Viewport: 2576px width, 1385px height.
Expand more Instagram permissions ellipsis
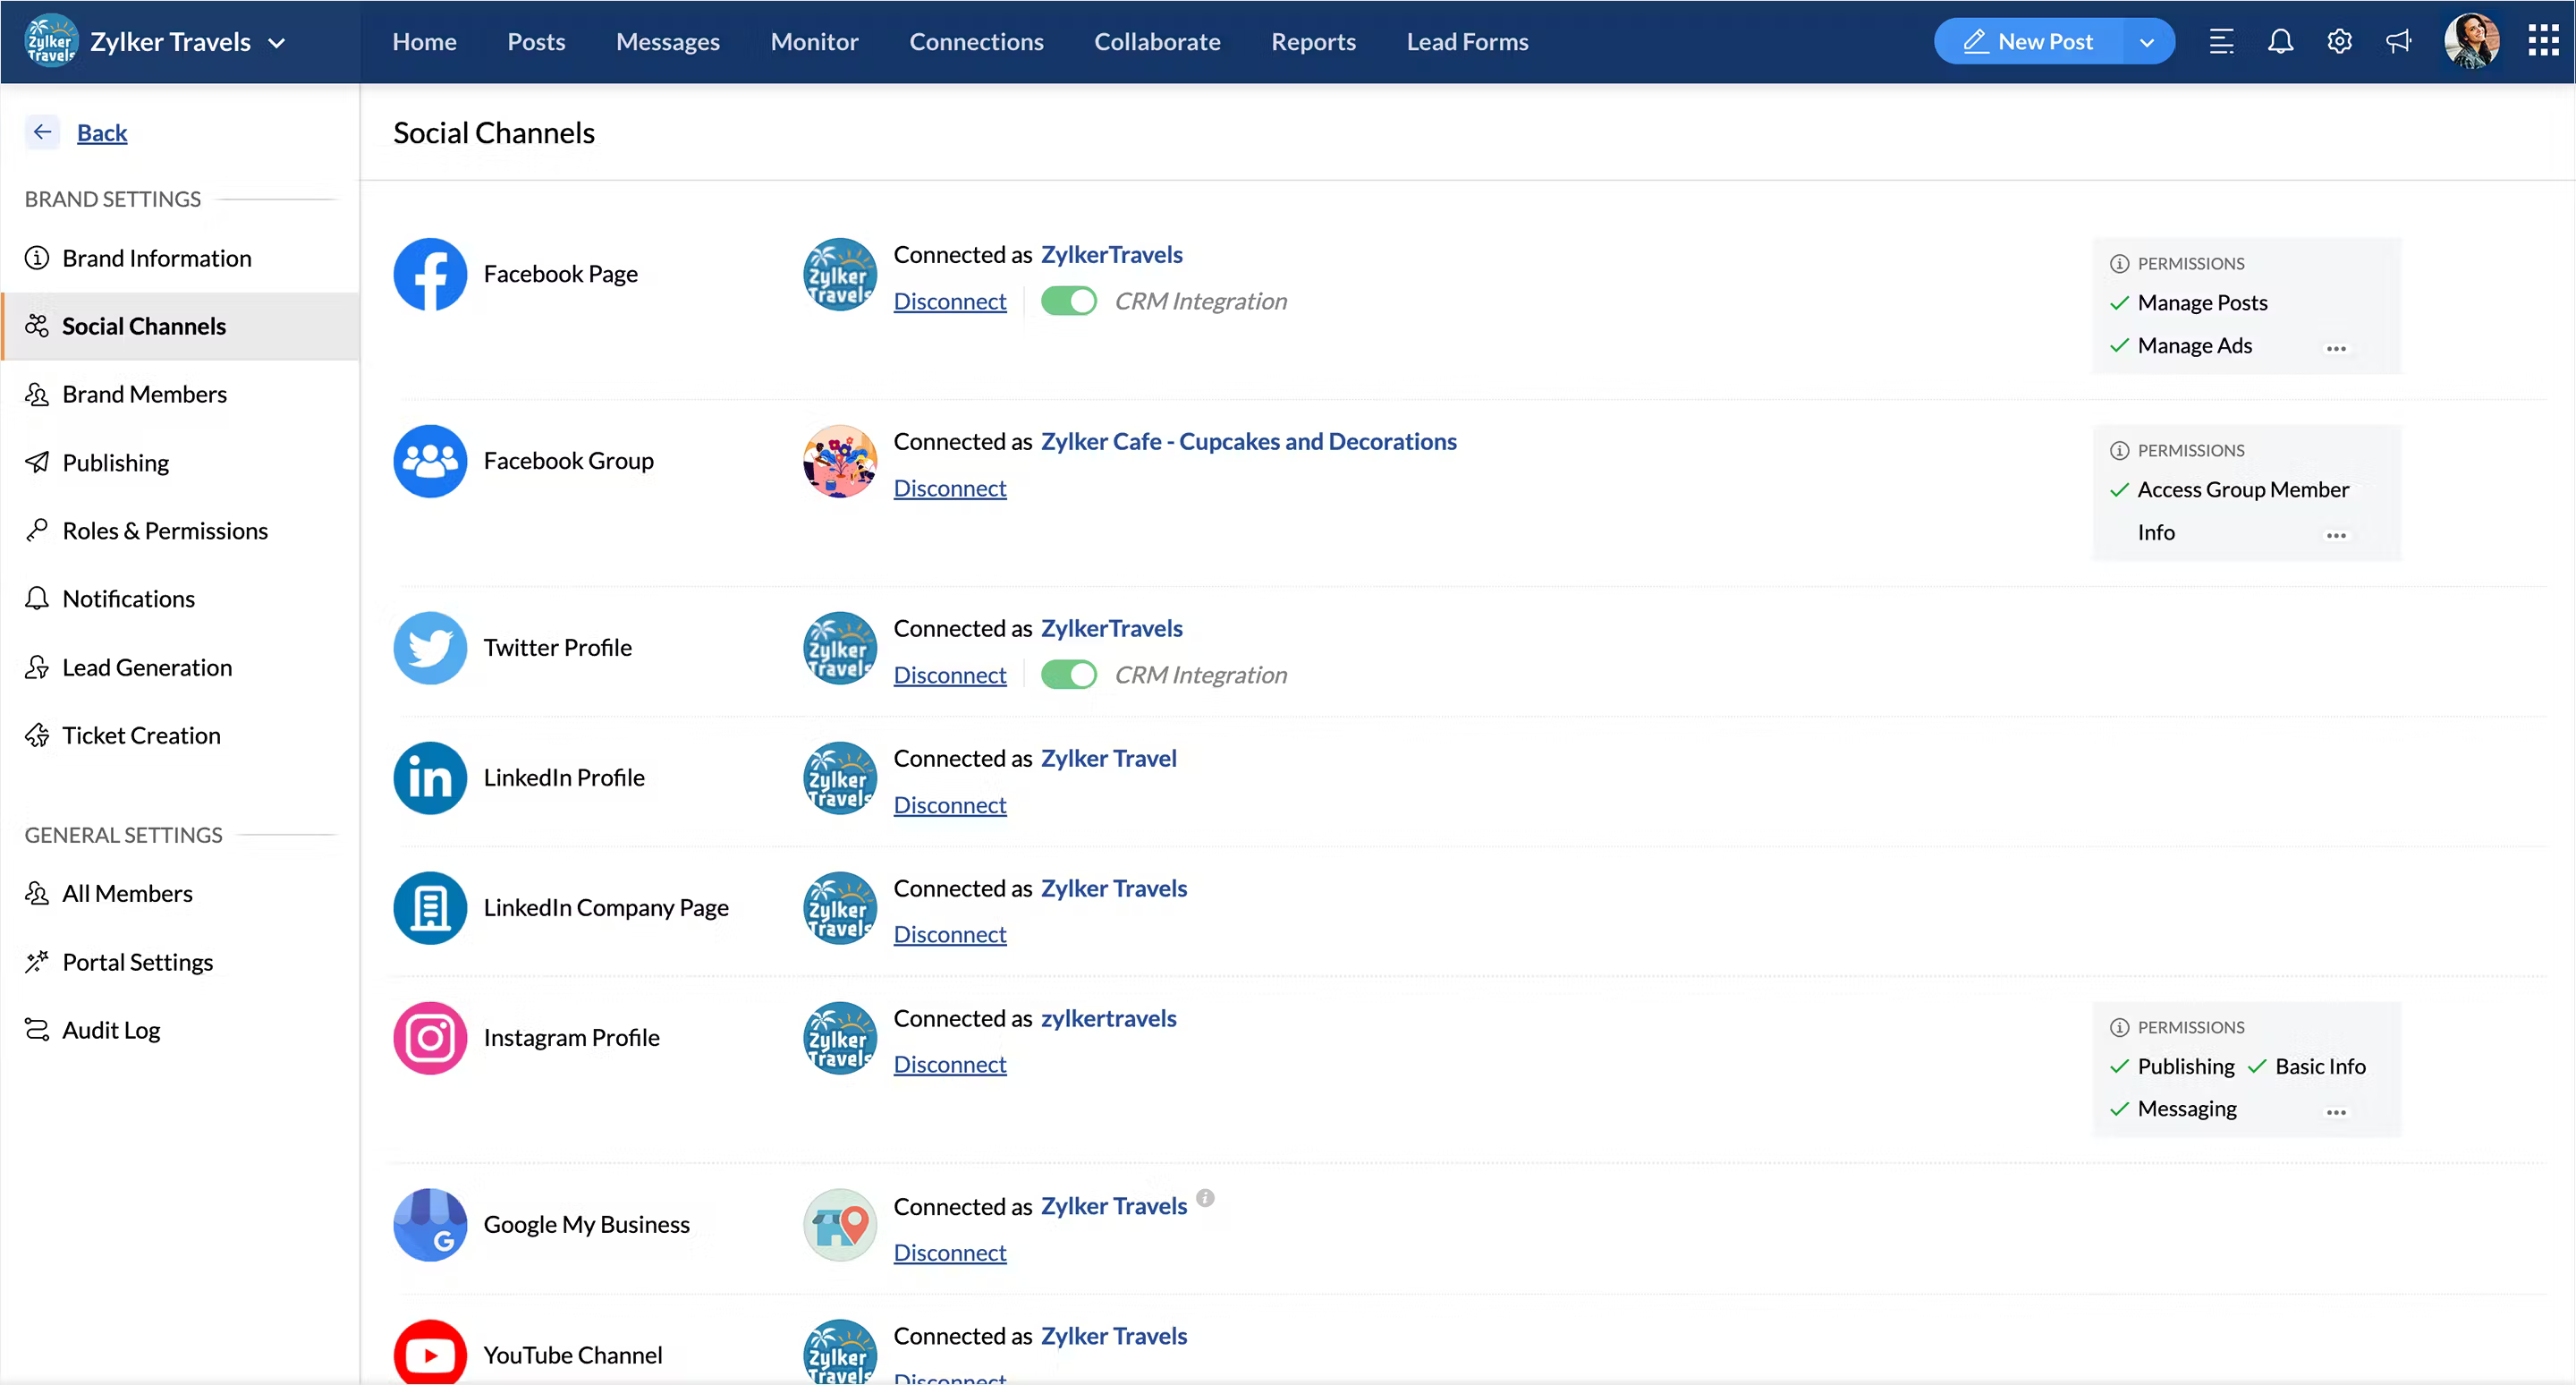click(x=2336, y=1113)
